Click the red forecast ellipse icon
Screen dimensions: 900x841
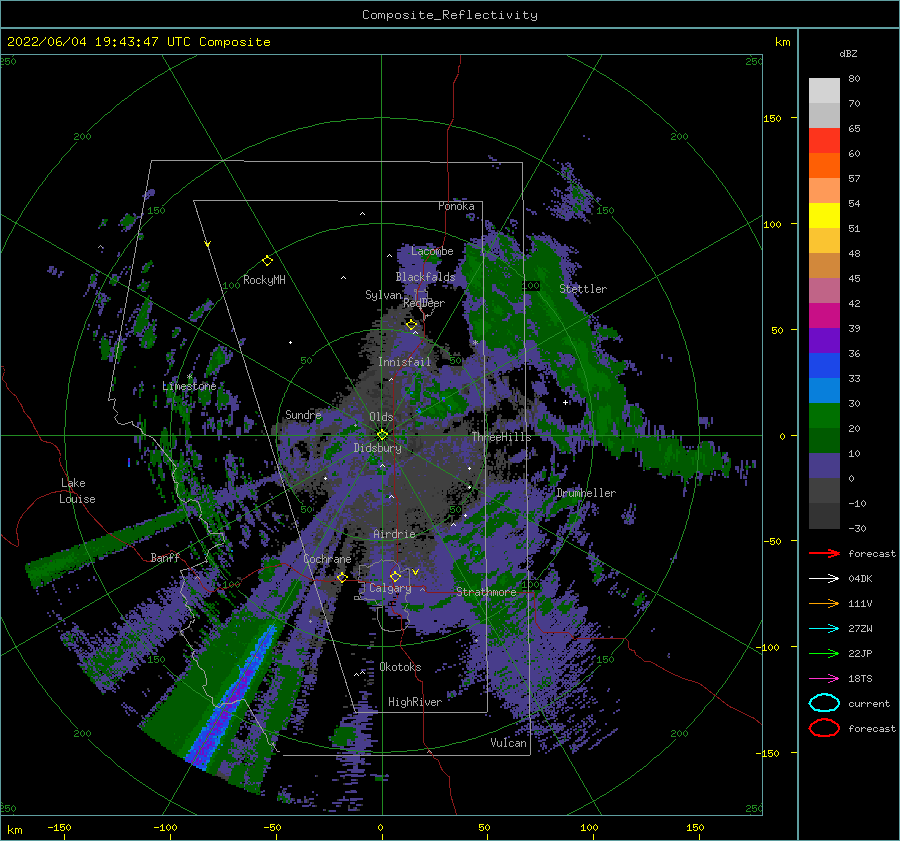824,728
